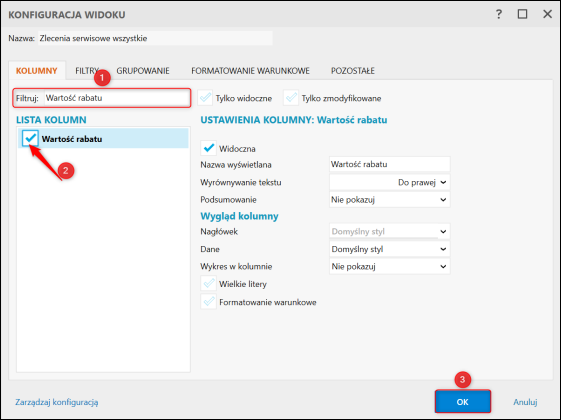The height and width of the screenshot is (420, 561).
Task: Toggle the Wielkie litery checkbox
Action: point(208,284)
